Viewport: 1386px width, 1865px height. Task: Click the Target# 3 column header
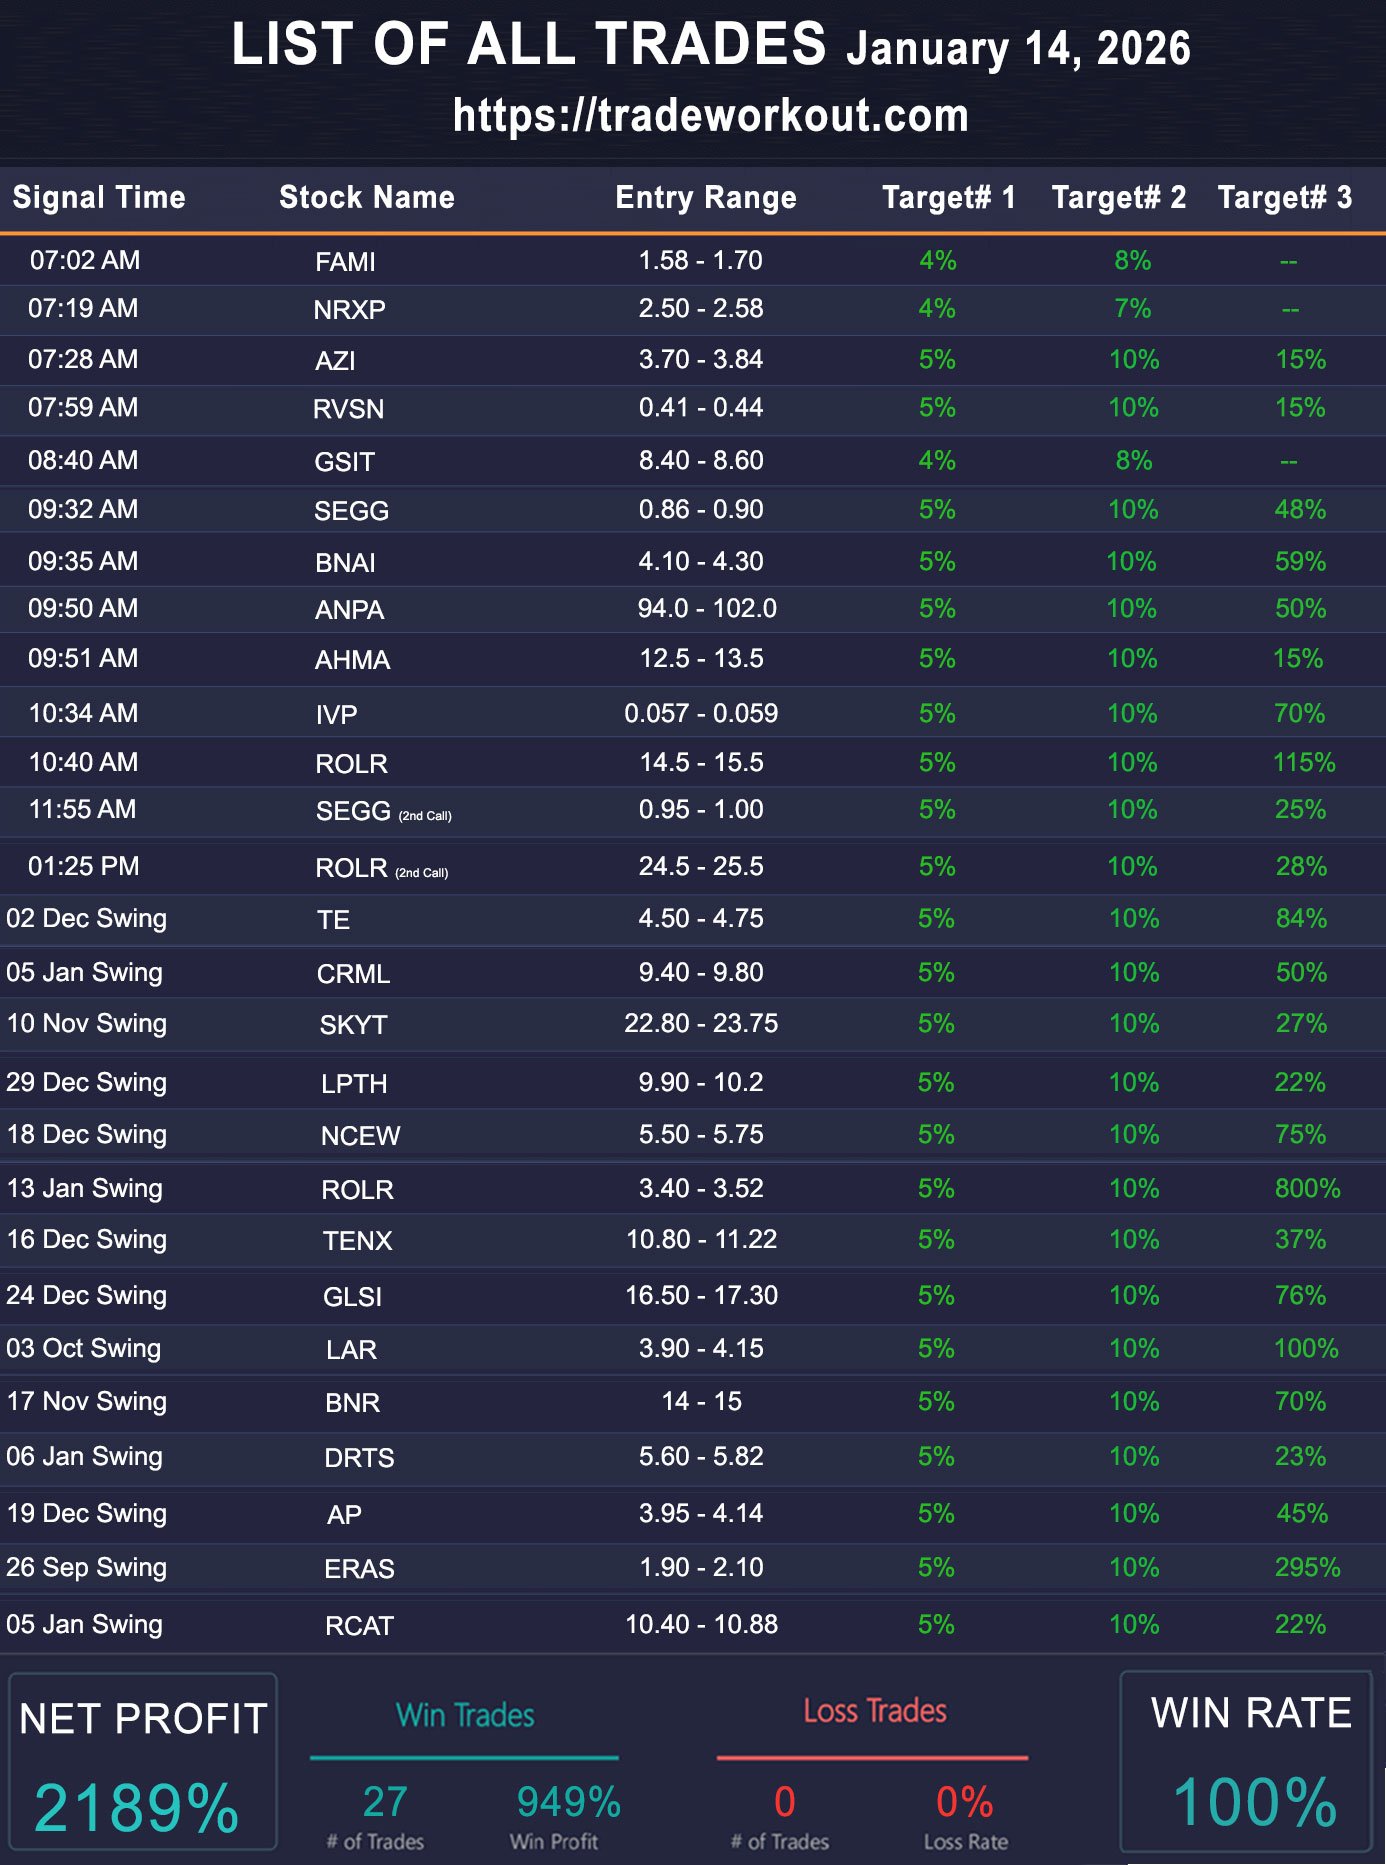[1284, 197]
